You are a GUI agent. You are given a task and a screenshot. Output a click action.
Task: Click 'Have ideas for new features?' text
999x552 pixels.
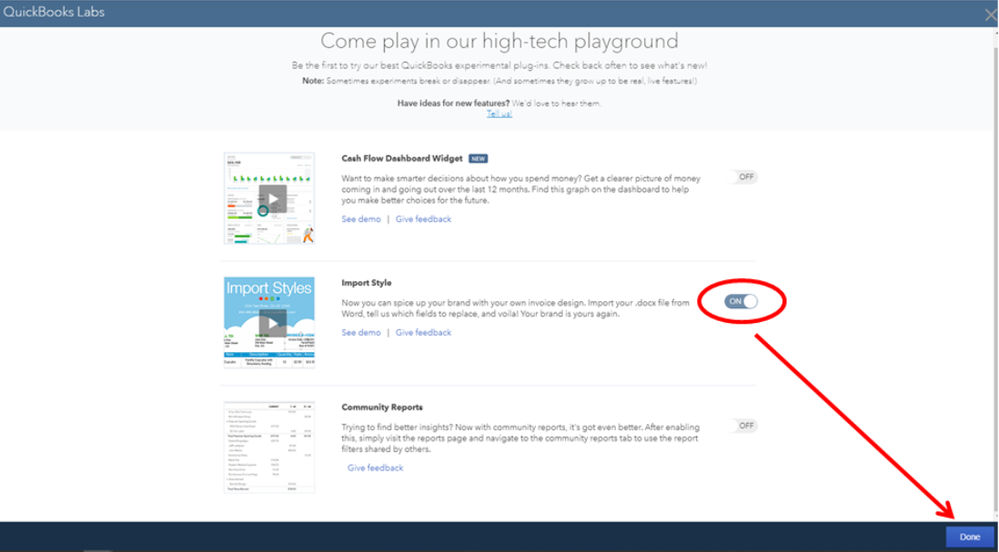coord(453,103)
